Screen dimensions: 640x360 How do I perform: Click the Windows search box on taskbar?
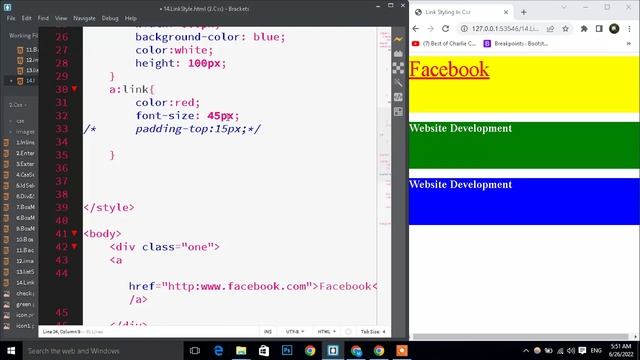point(102,351)
